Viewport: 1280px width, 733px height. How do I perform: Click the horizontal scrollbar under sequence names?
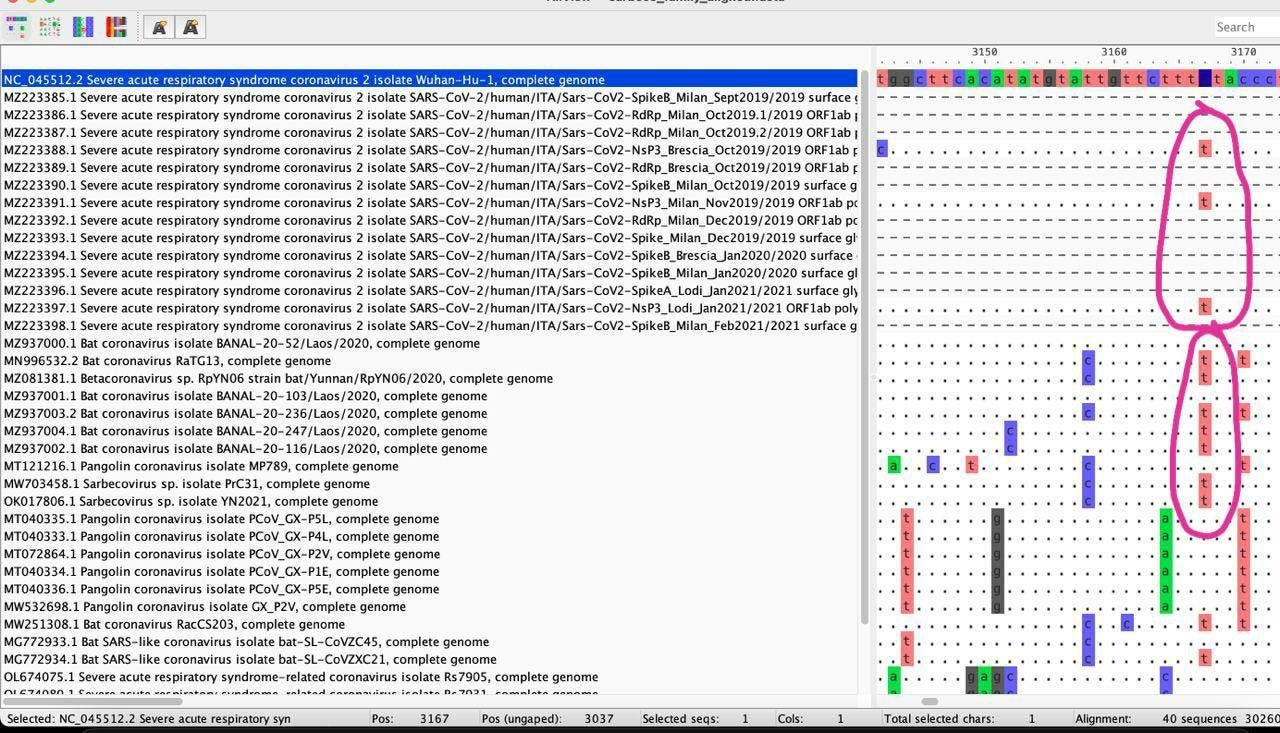[92, 701]
